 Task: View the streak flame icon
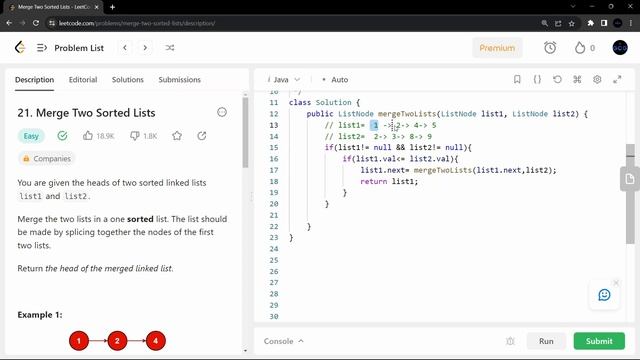(x=580, y=48)
